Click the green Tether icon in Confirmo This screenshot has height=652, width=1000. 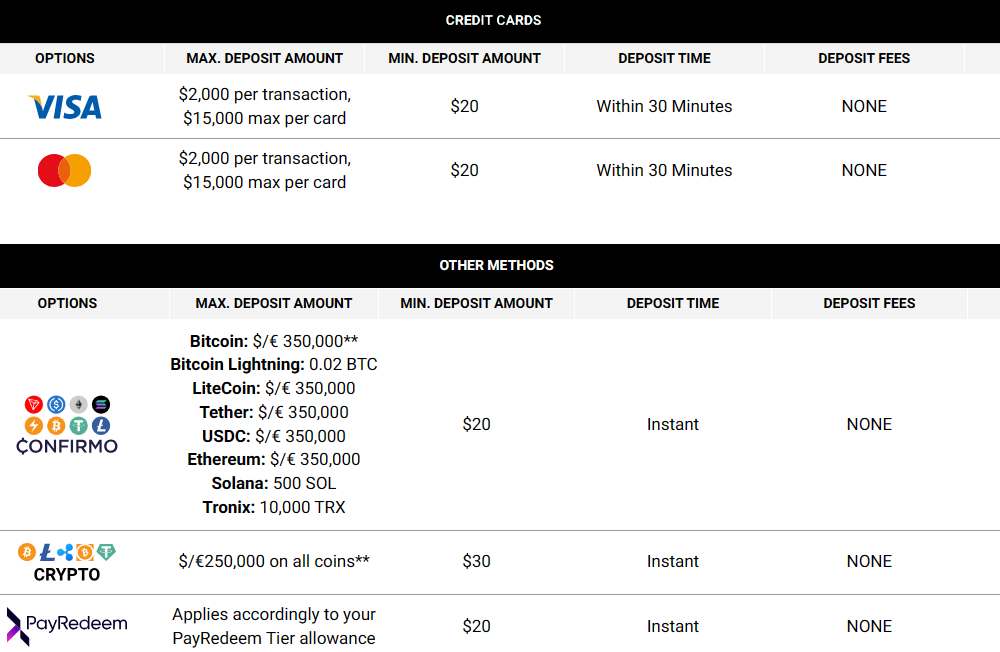click(x=78, y=426)
